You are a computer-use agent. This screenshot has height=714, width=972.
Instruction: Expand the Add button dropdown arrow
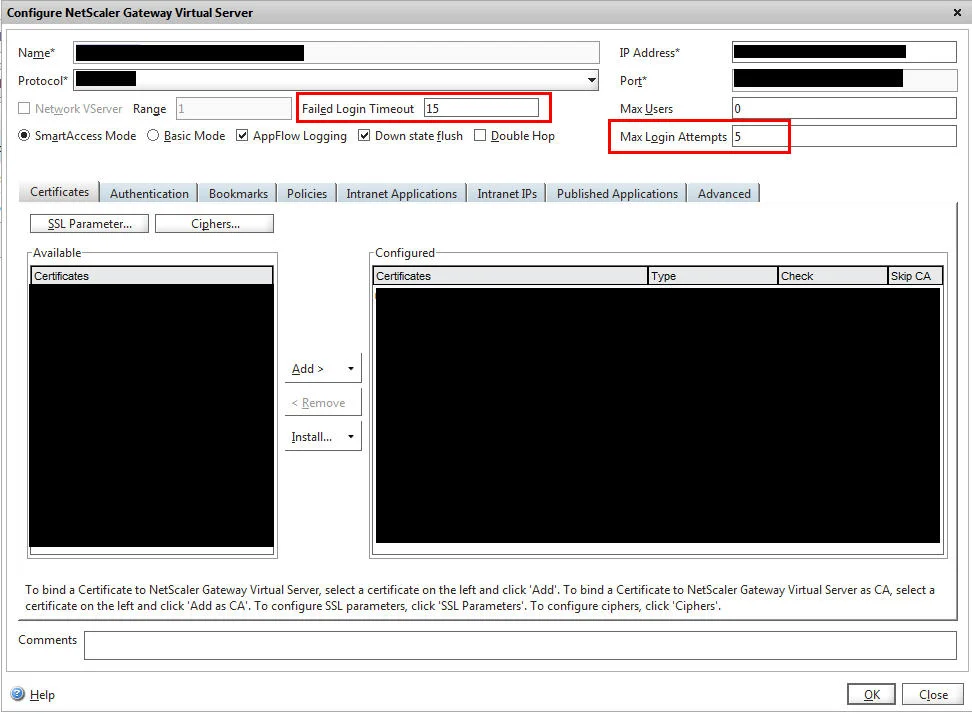pos(351,369)
